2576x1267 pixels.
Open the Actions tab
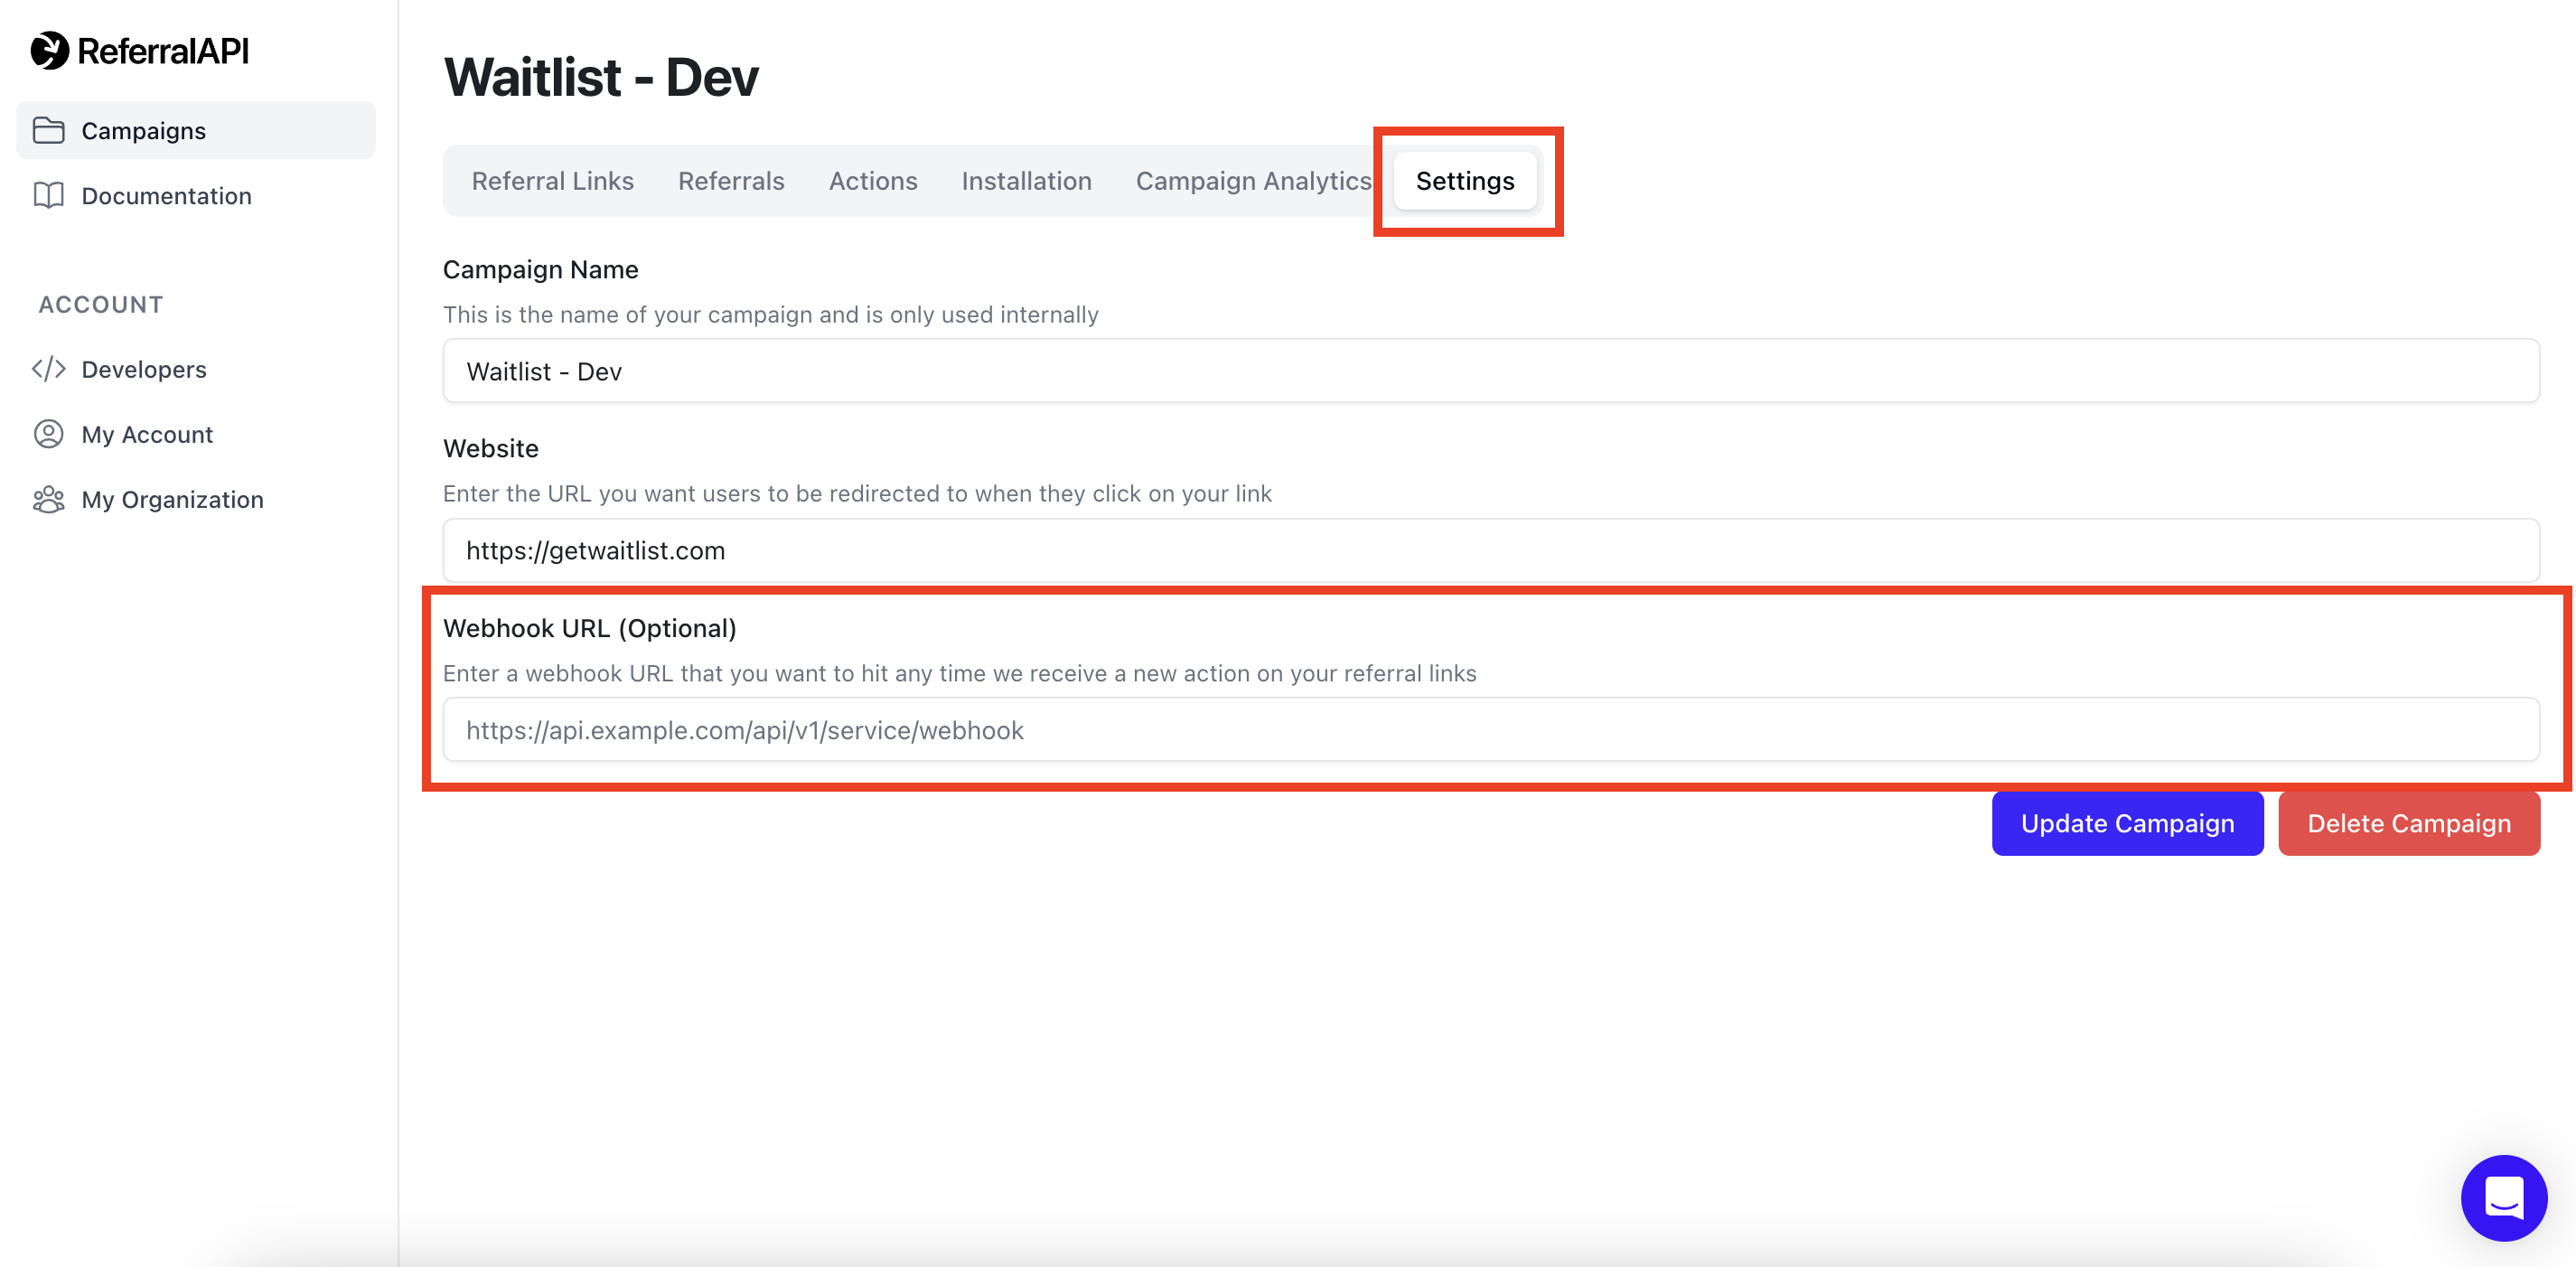point(872,181)
